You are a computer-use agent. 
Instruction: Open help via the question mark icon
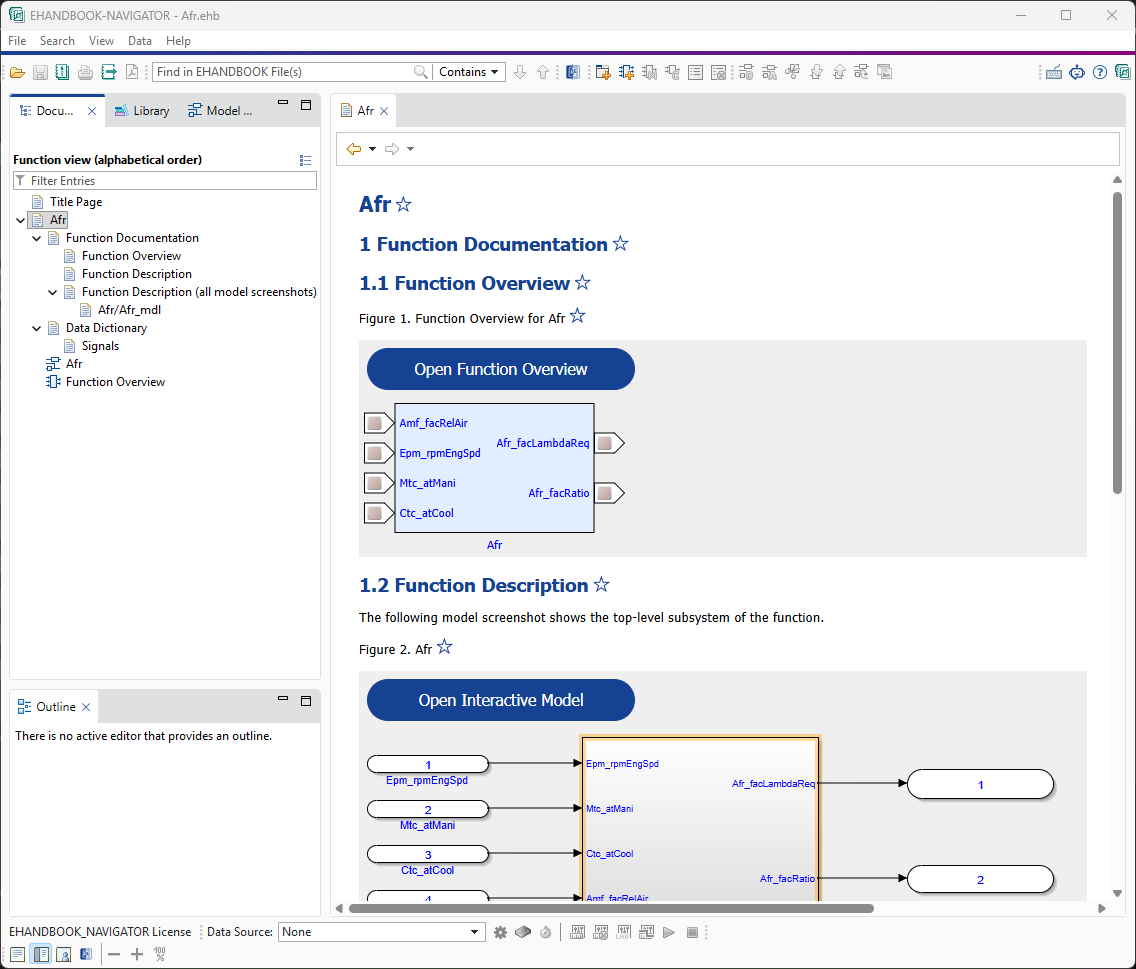(1100, 72)
